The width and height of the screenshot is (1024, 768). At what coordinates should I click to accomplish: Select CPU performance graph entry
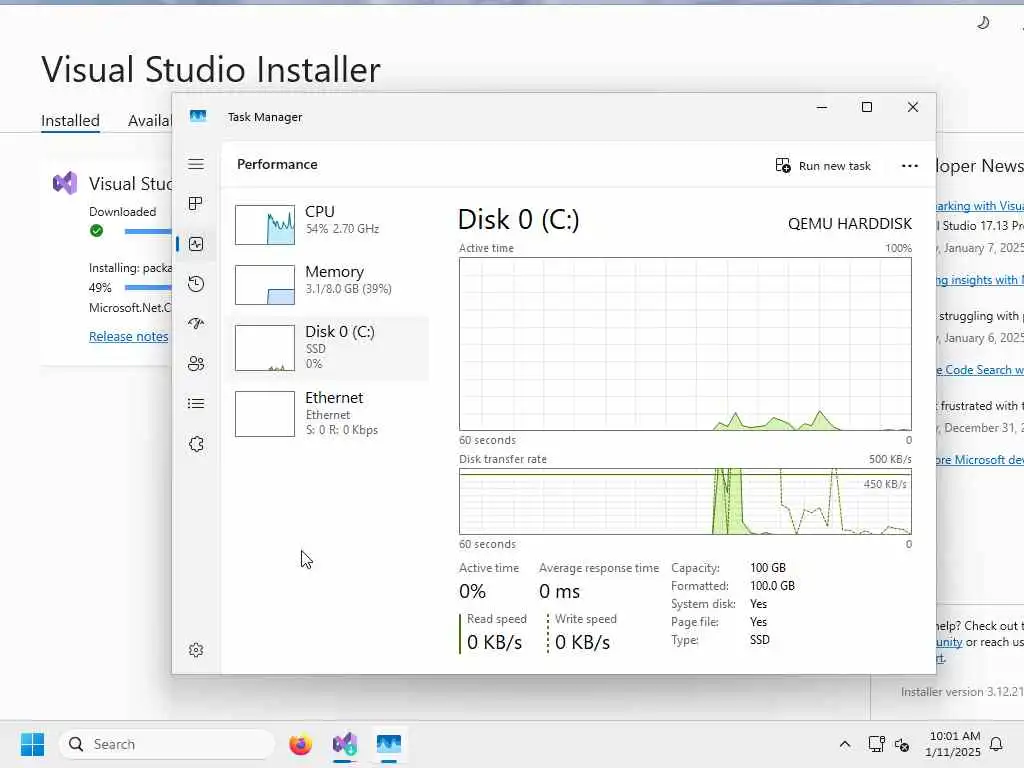click(327, 225)
